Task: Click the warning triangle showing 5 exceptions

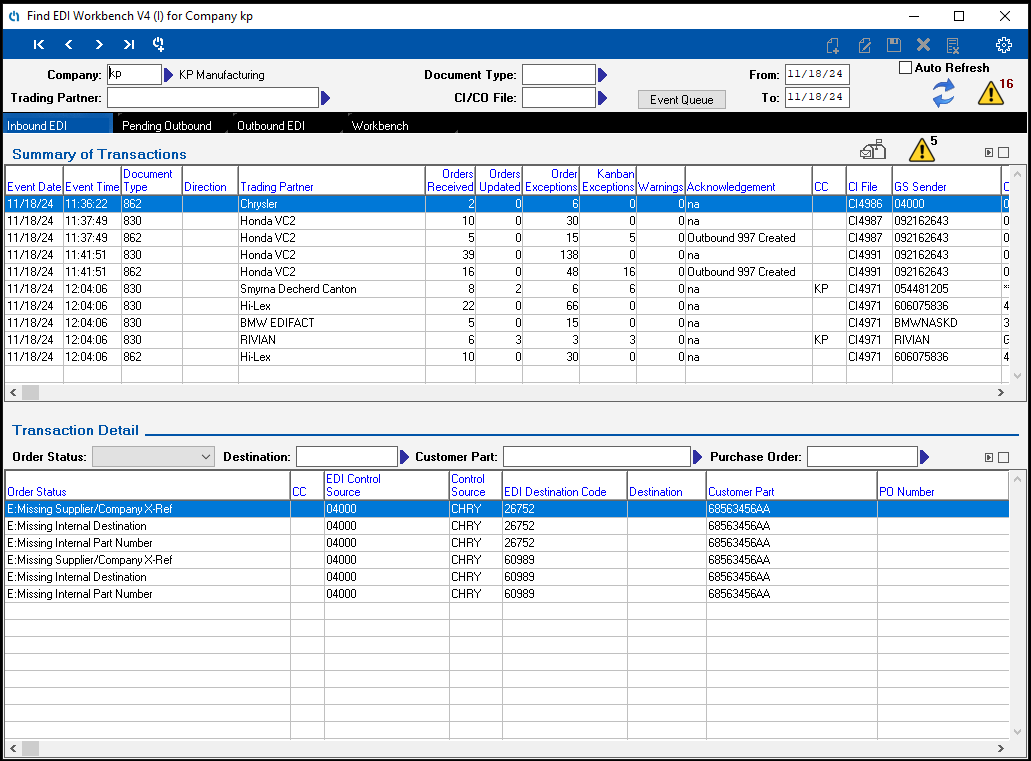Action: [922, 150]
